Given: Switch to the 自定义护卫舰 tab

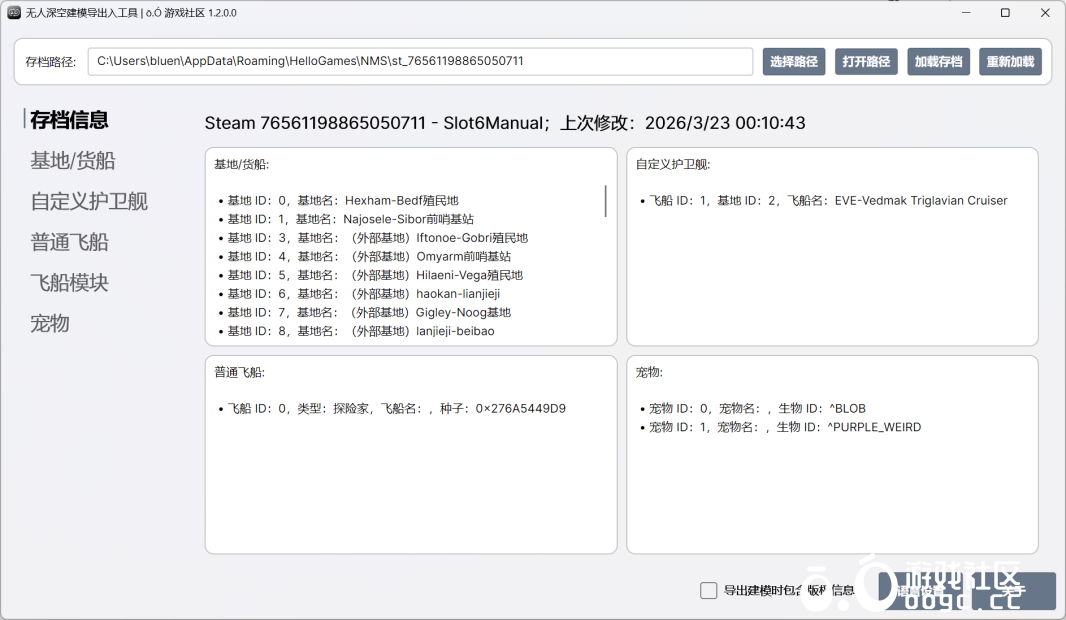Looking at the screenshot, I should coord(89,202).
